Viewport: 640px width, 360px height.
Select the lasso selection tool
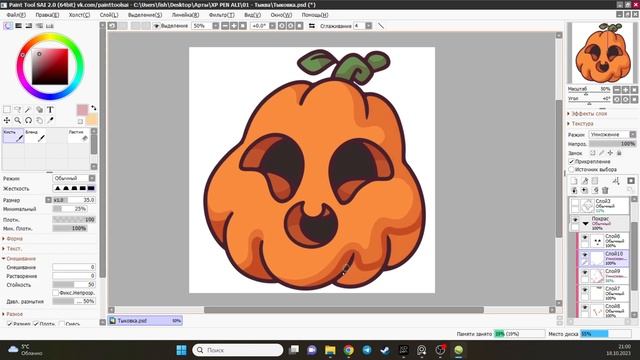(x=18, y=109)
